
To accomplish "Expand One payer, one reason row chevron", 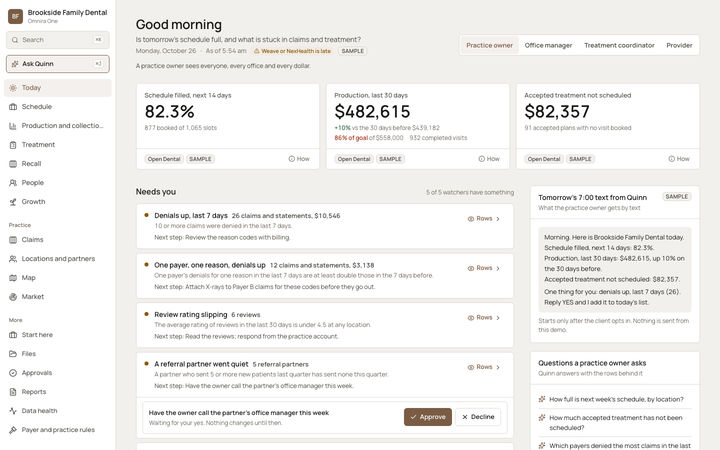I will pos(498,269).
